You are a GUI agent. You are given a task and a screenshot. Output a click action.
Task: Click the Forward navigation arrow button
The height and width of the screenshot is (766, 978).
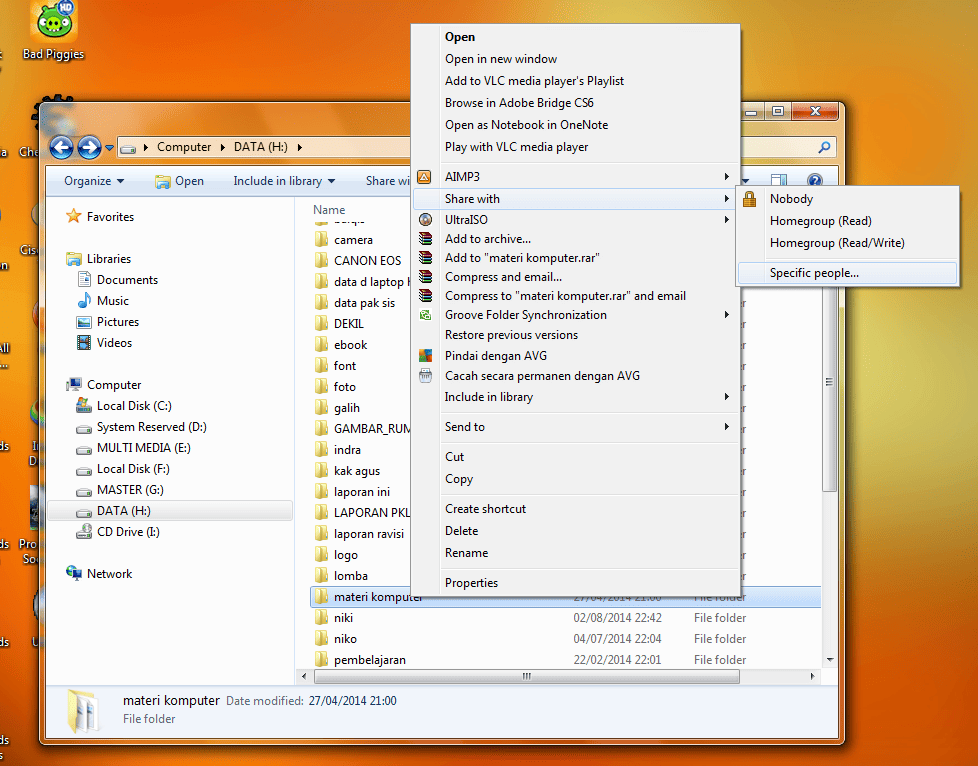[x=89, y=148]
